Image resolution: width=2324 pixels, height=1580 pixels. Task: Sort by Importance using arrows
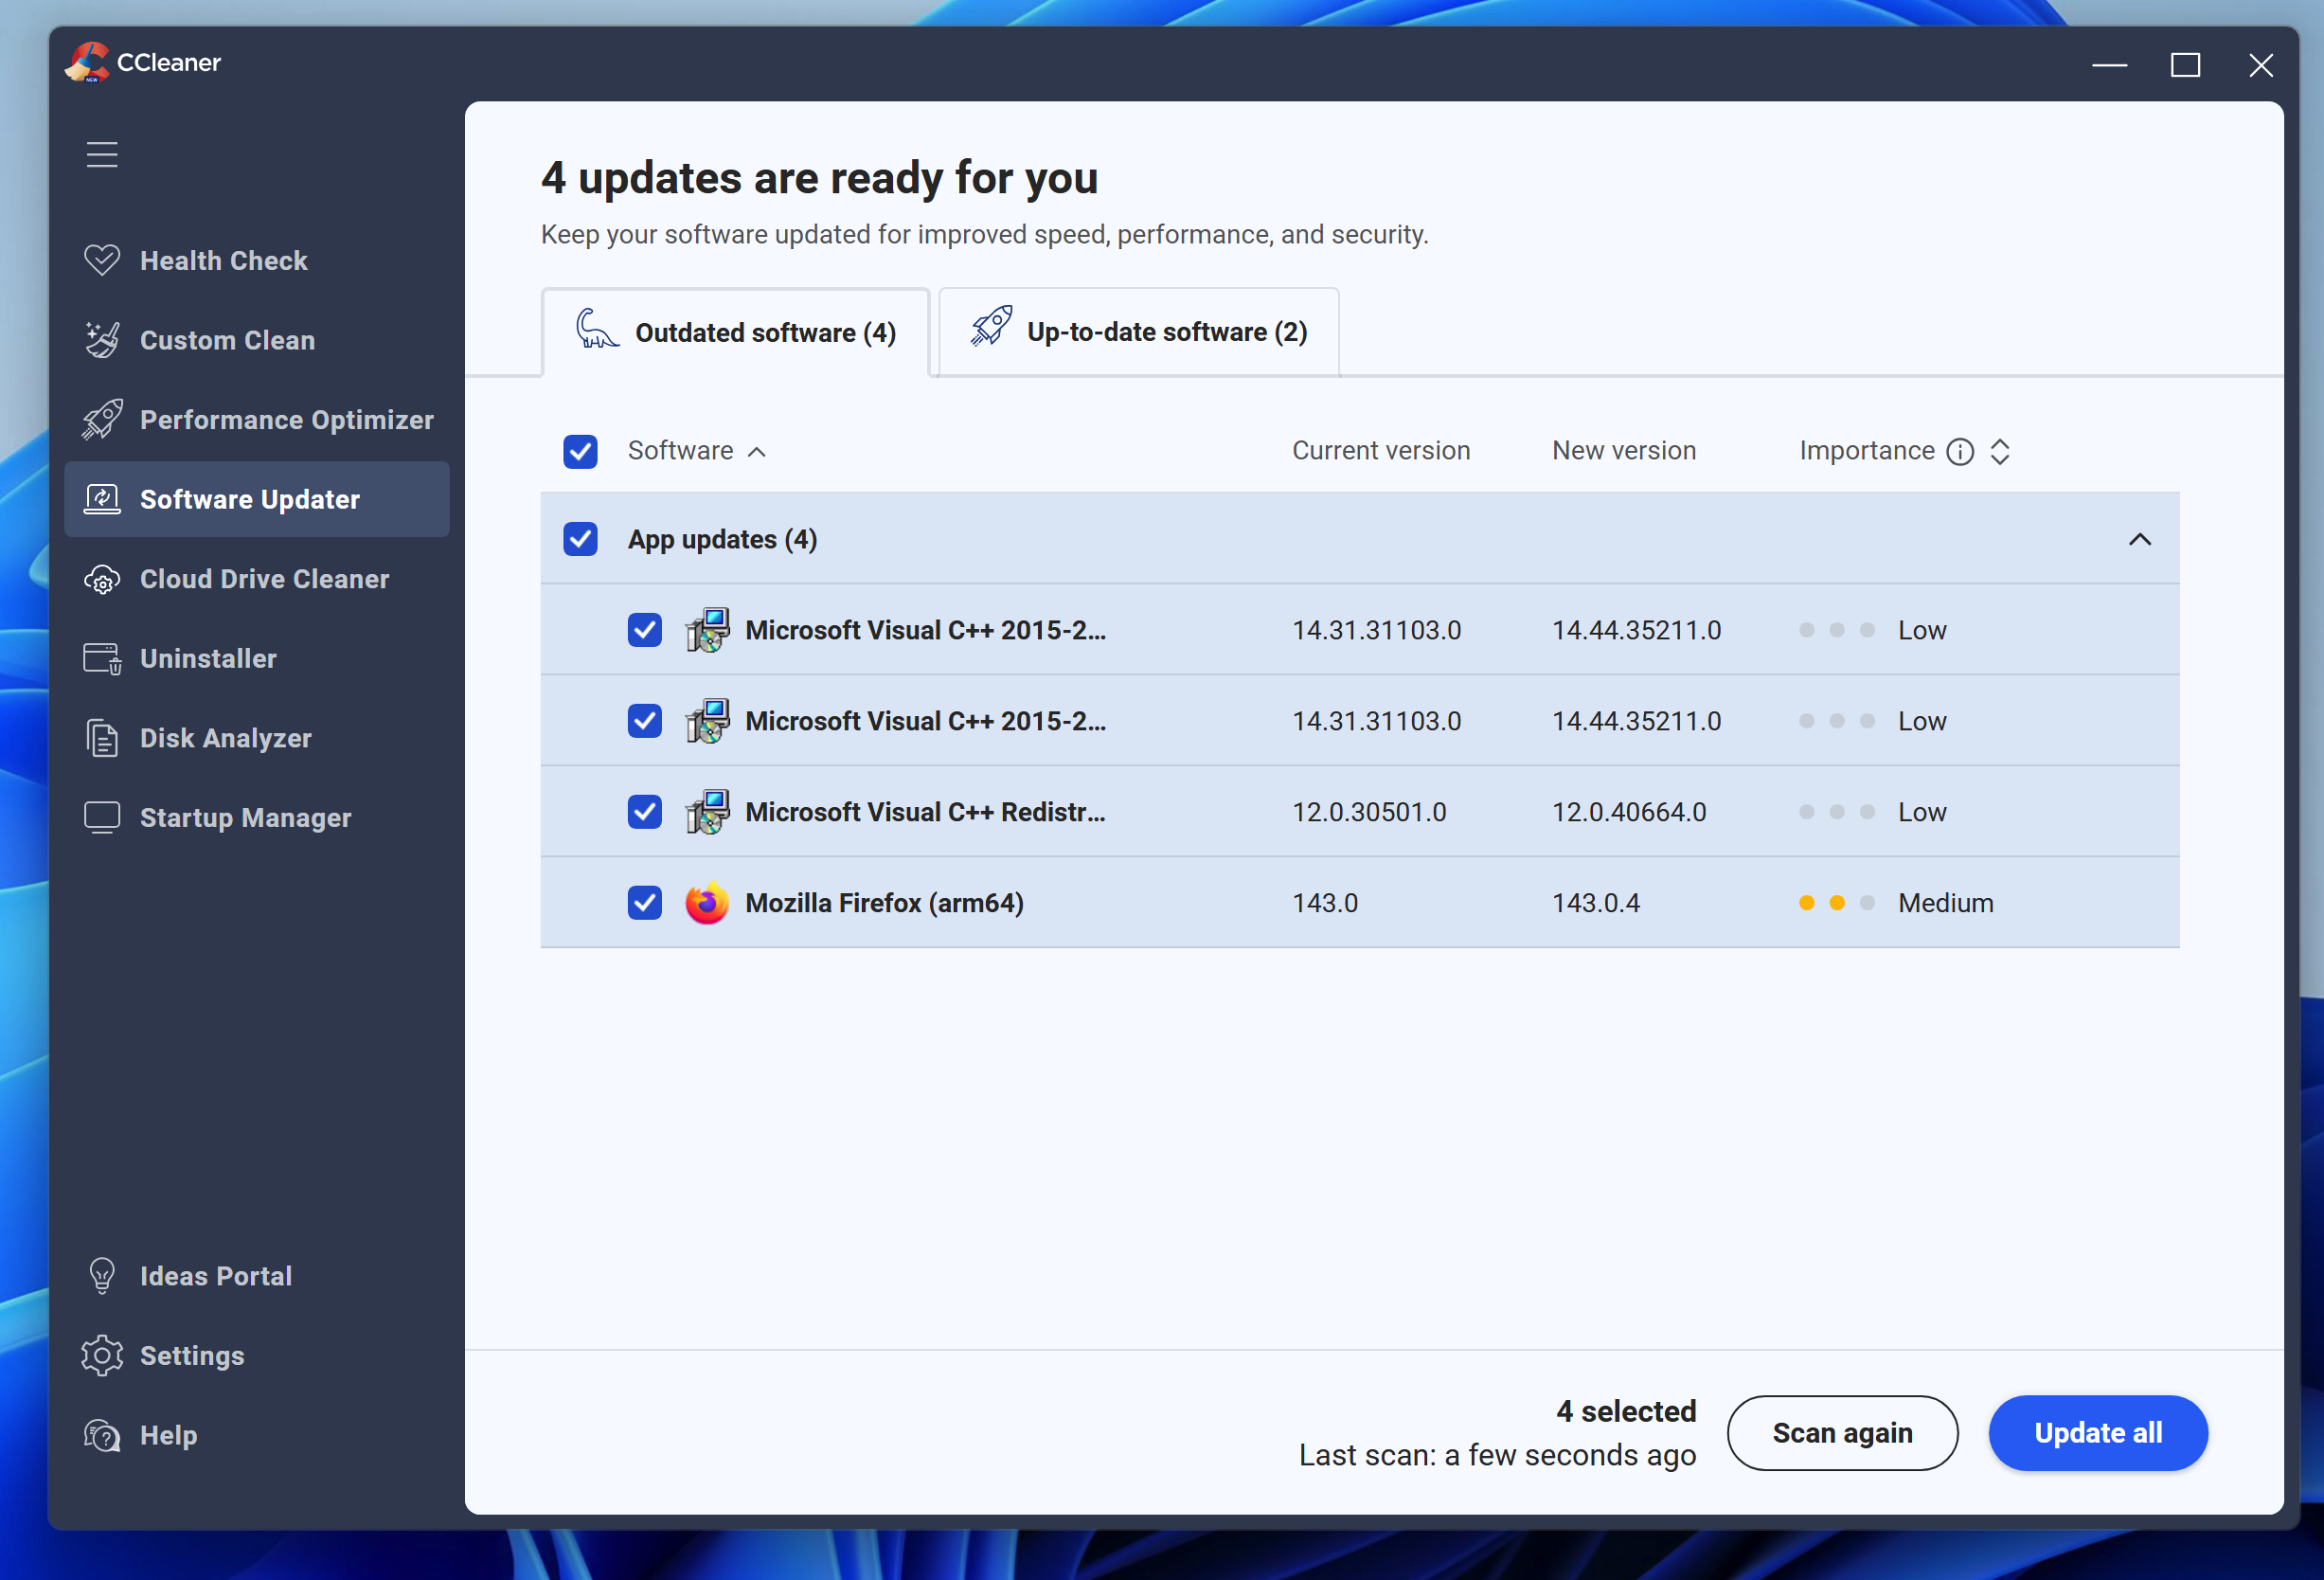(x=1999, y=452)
